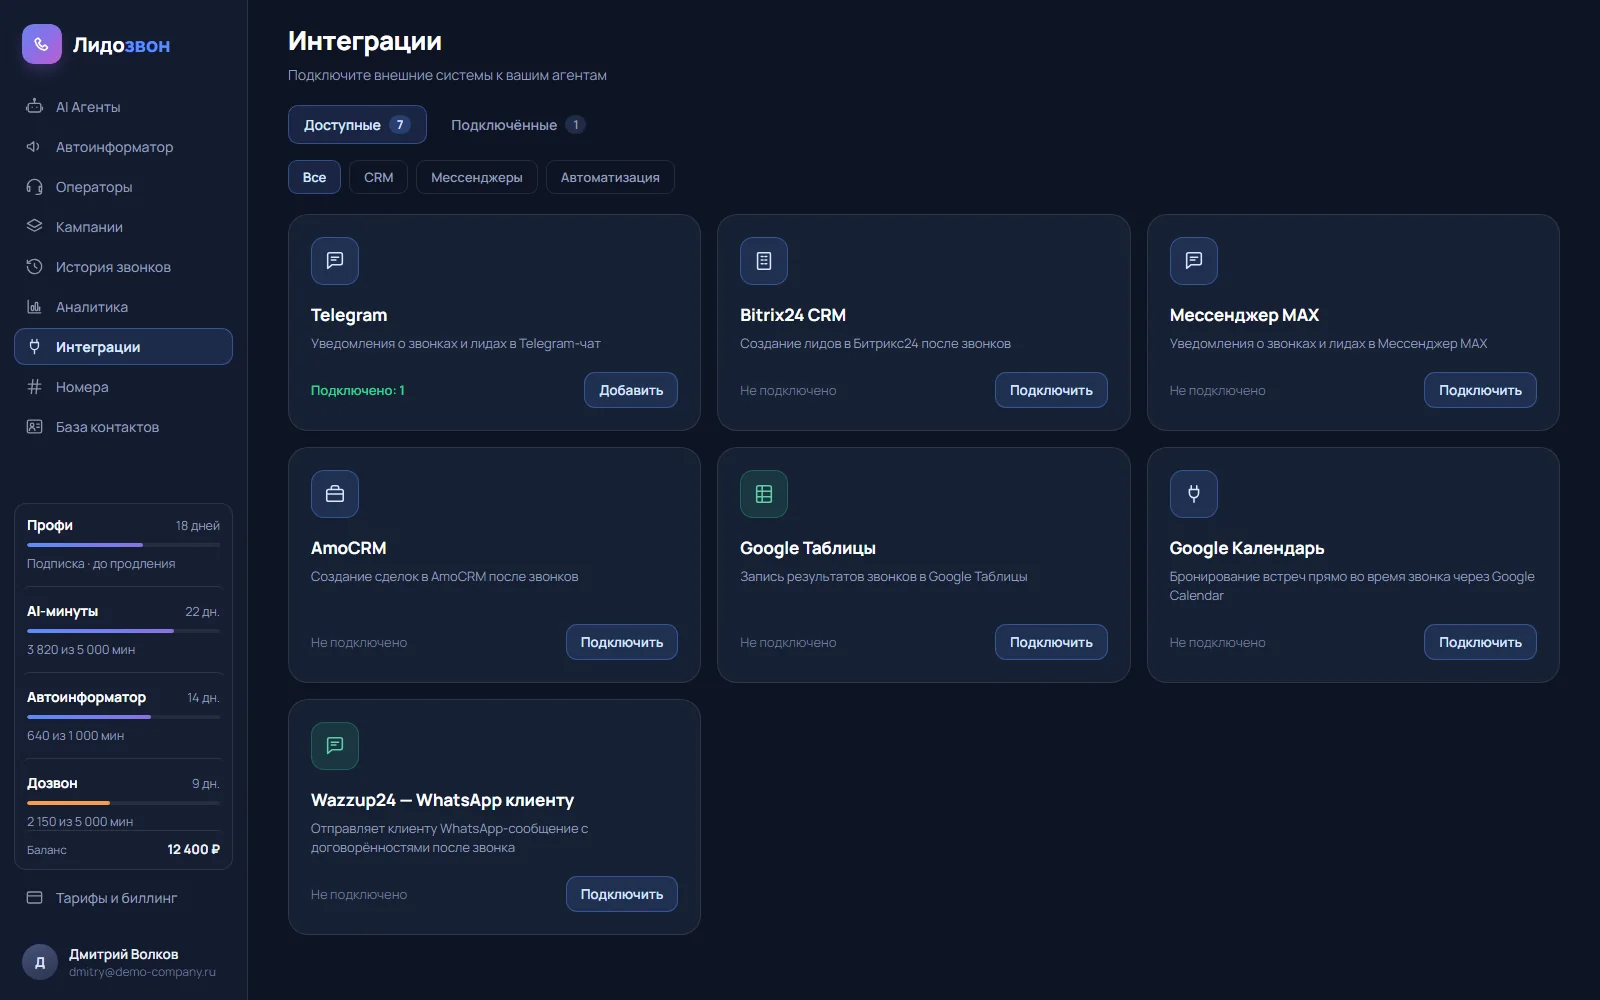Filter integrations by CRM
Screen dimensions: 1600x1000
coord(378,177)
